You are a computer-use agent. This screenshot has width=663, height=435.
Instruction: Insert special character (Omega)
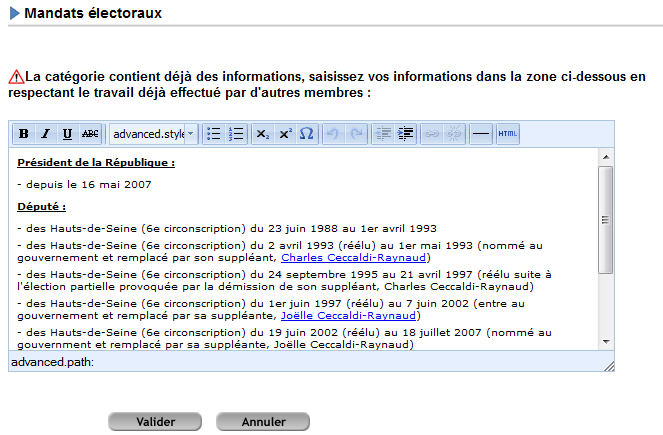click(x=307, y=133)
